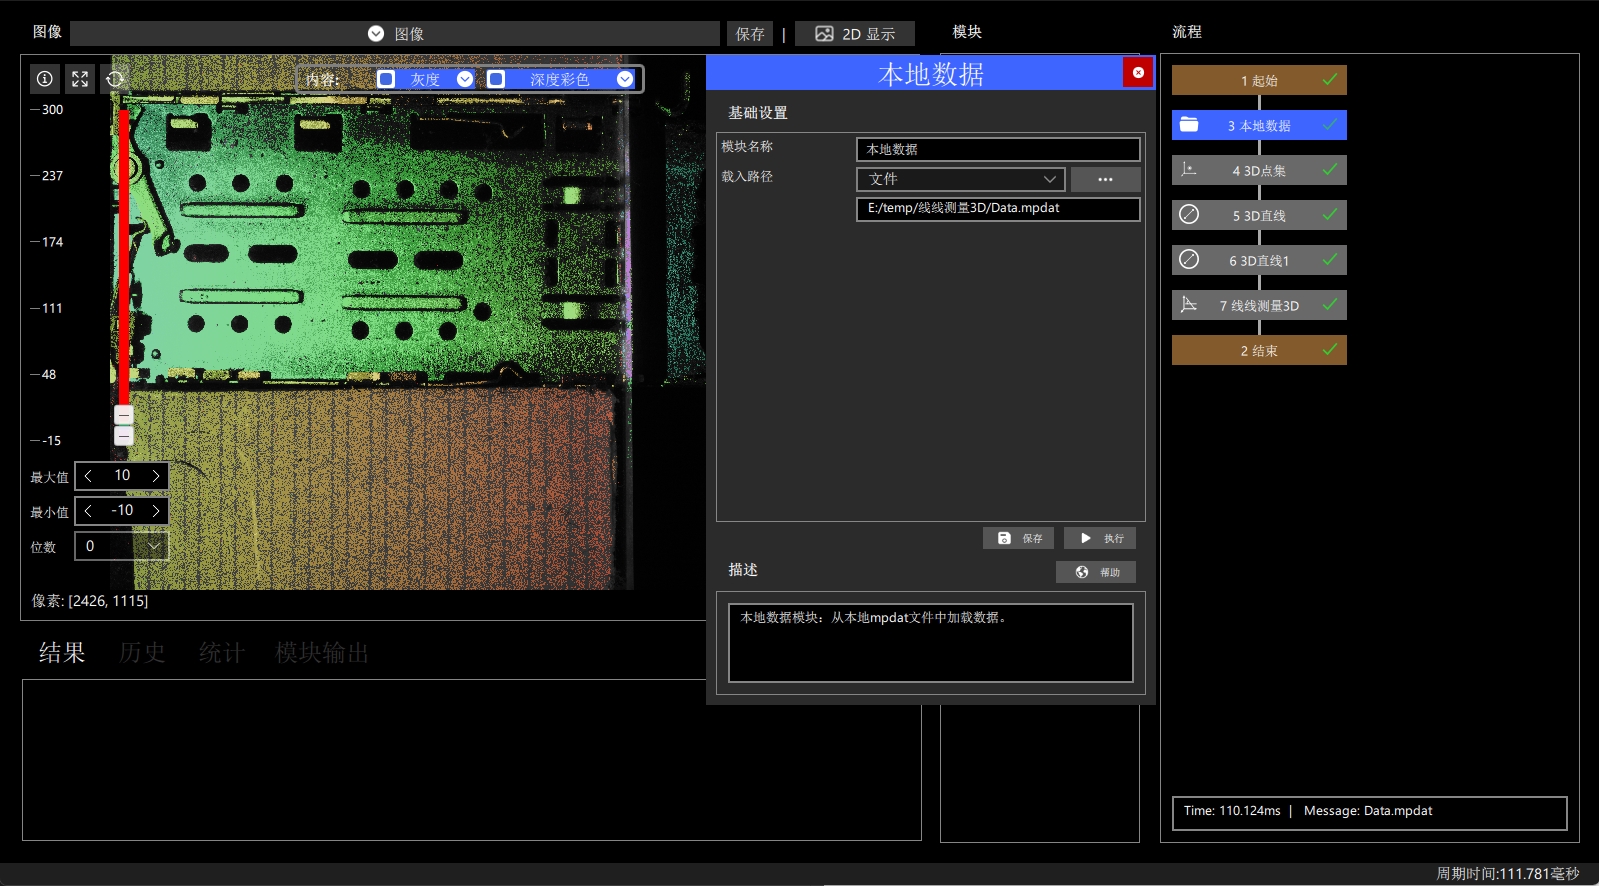Open the 位数 dropdown

[x=154, y=546]
